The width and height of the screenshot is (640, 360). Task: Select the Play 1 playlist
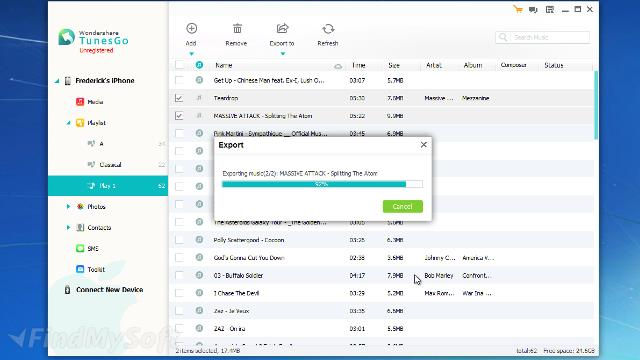tap(108, 186)
